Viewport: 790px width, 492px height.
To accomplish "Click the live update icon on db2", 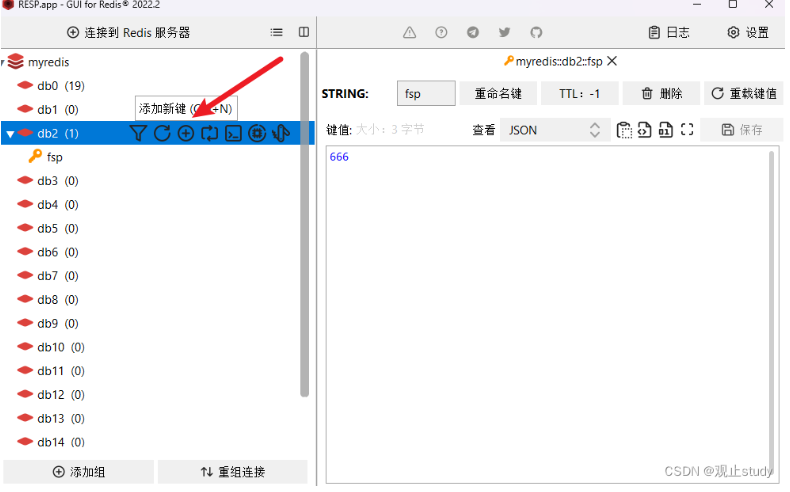I will 210,133.
